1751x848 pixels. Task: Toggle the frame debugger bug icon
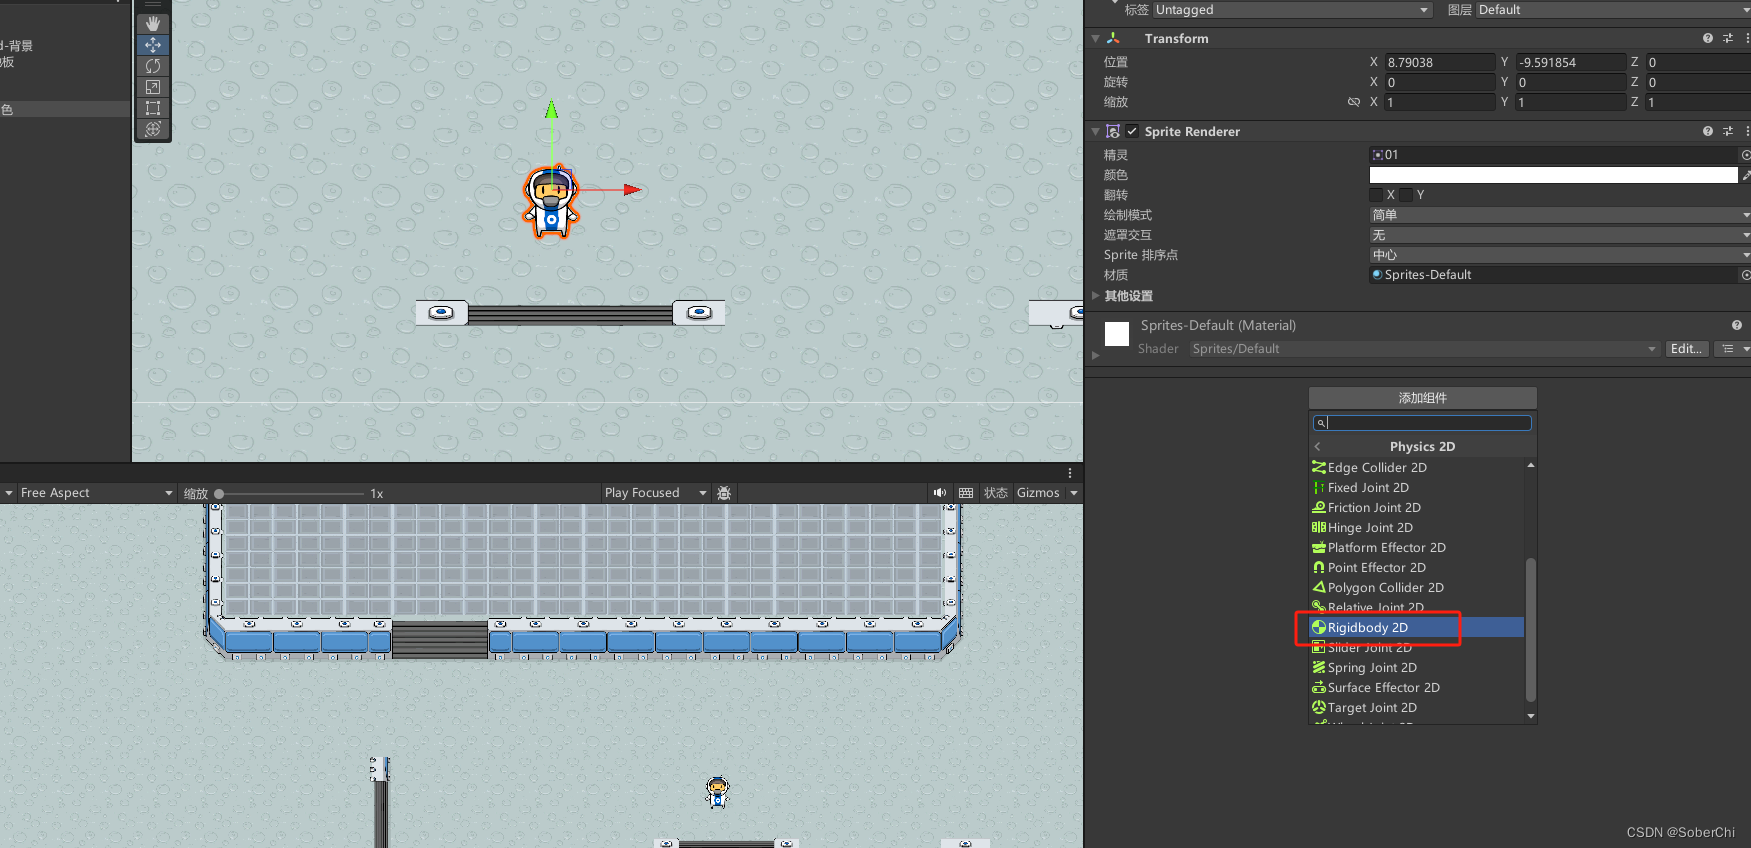[725, 493]
